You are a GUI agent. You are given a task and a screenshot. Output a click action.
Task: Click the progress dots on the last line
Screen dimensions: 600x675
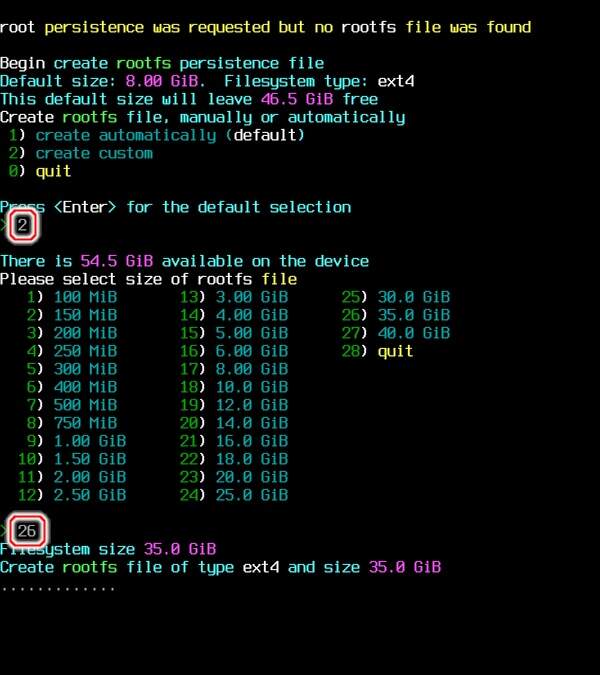58,587
